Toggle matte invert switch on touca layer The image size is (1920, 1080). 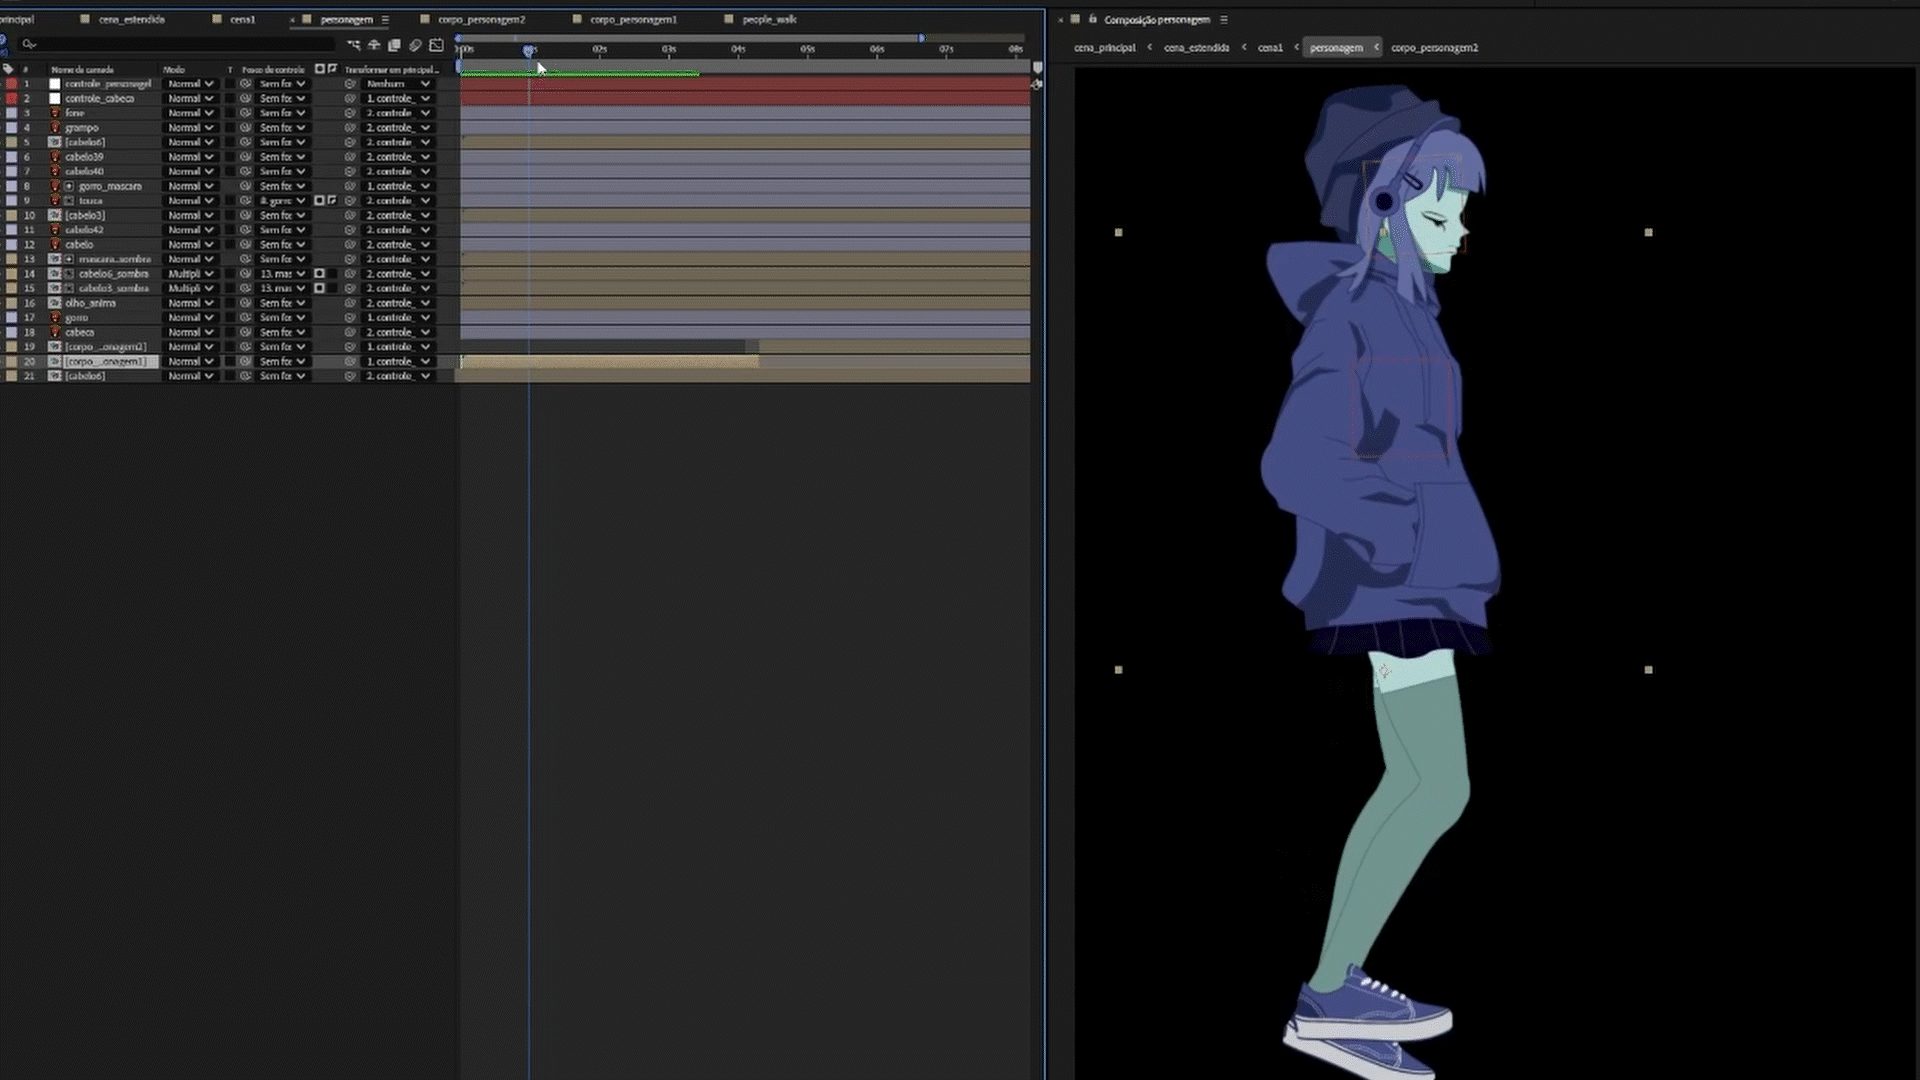(x=332, y=200)
